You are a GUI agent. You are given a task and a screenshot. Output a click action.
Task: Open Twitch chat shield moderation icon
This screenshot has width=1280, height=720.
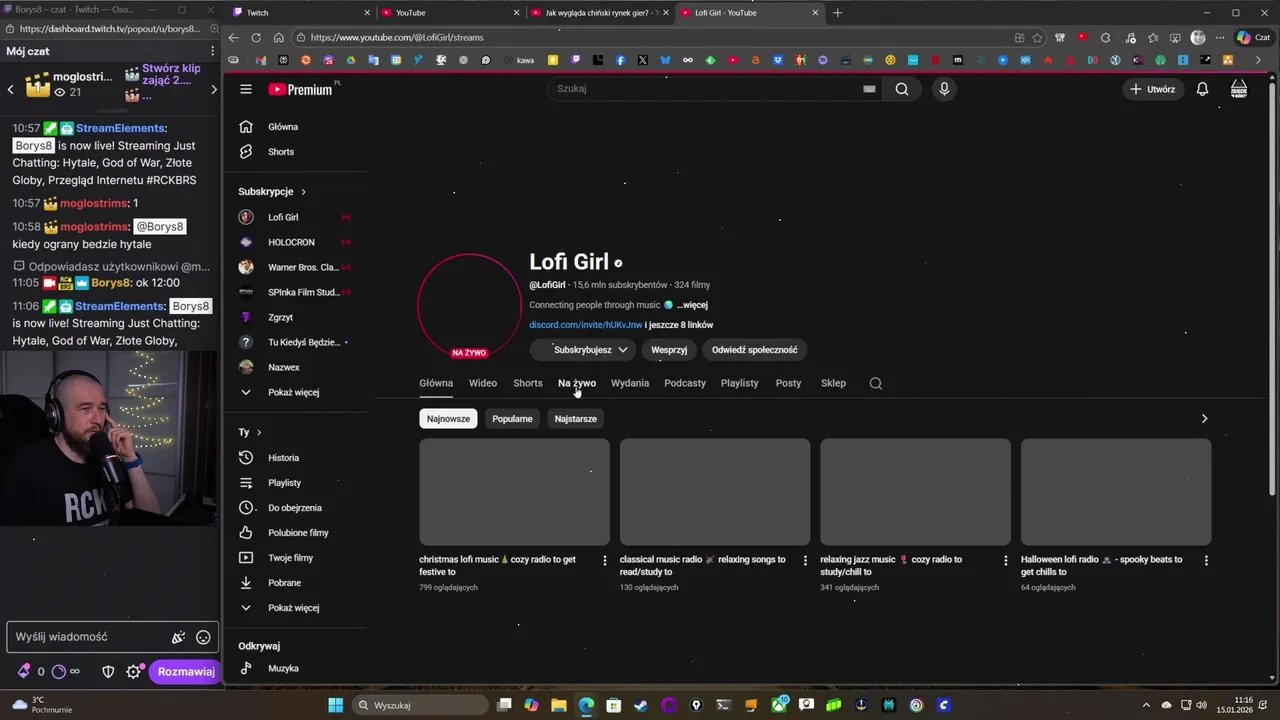pos(108,672)
